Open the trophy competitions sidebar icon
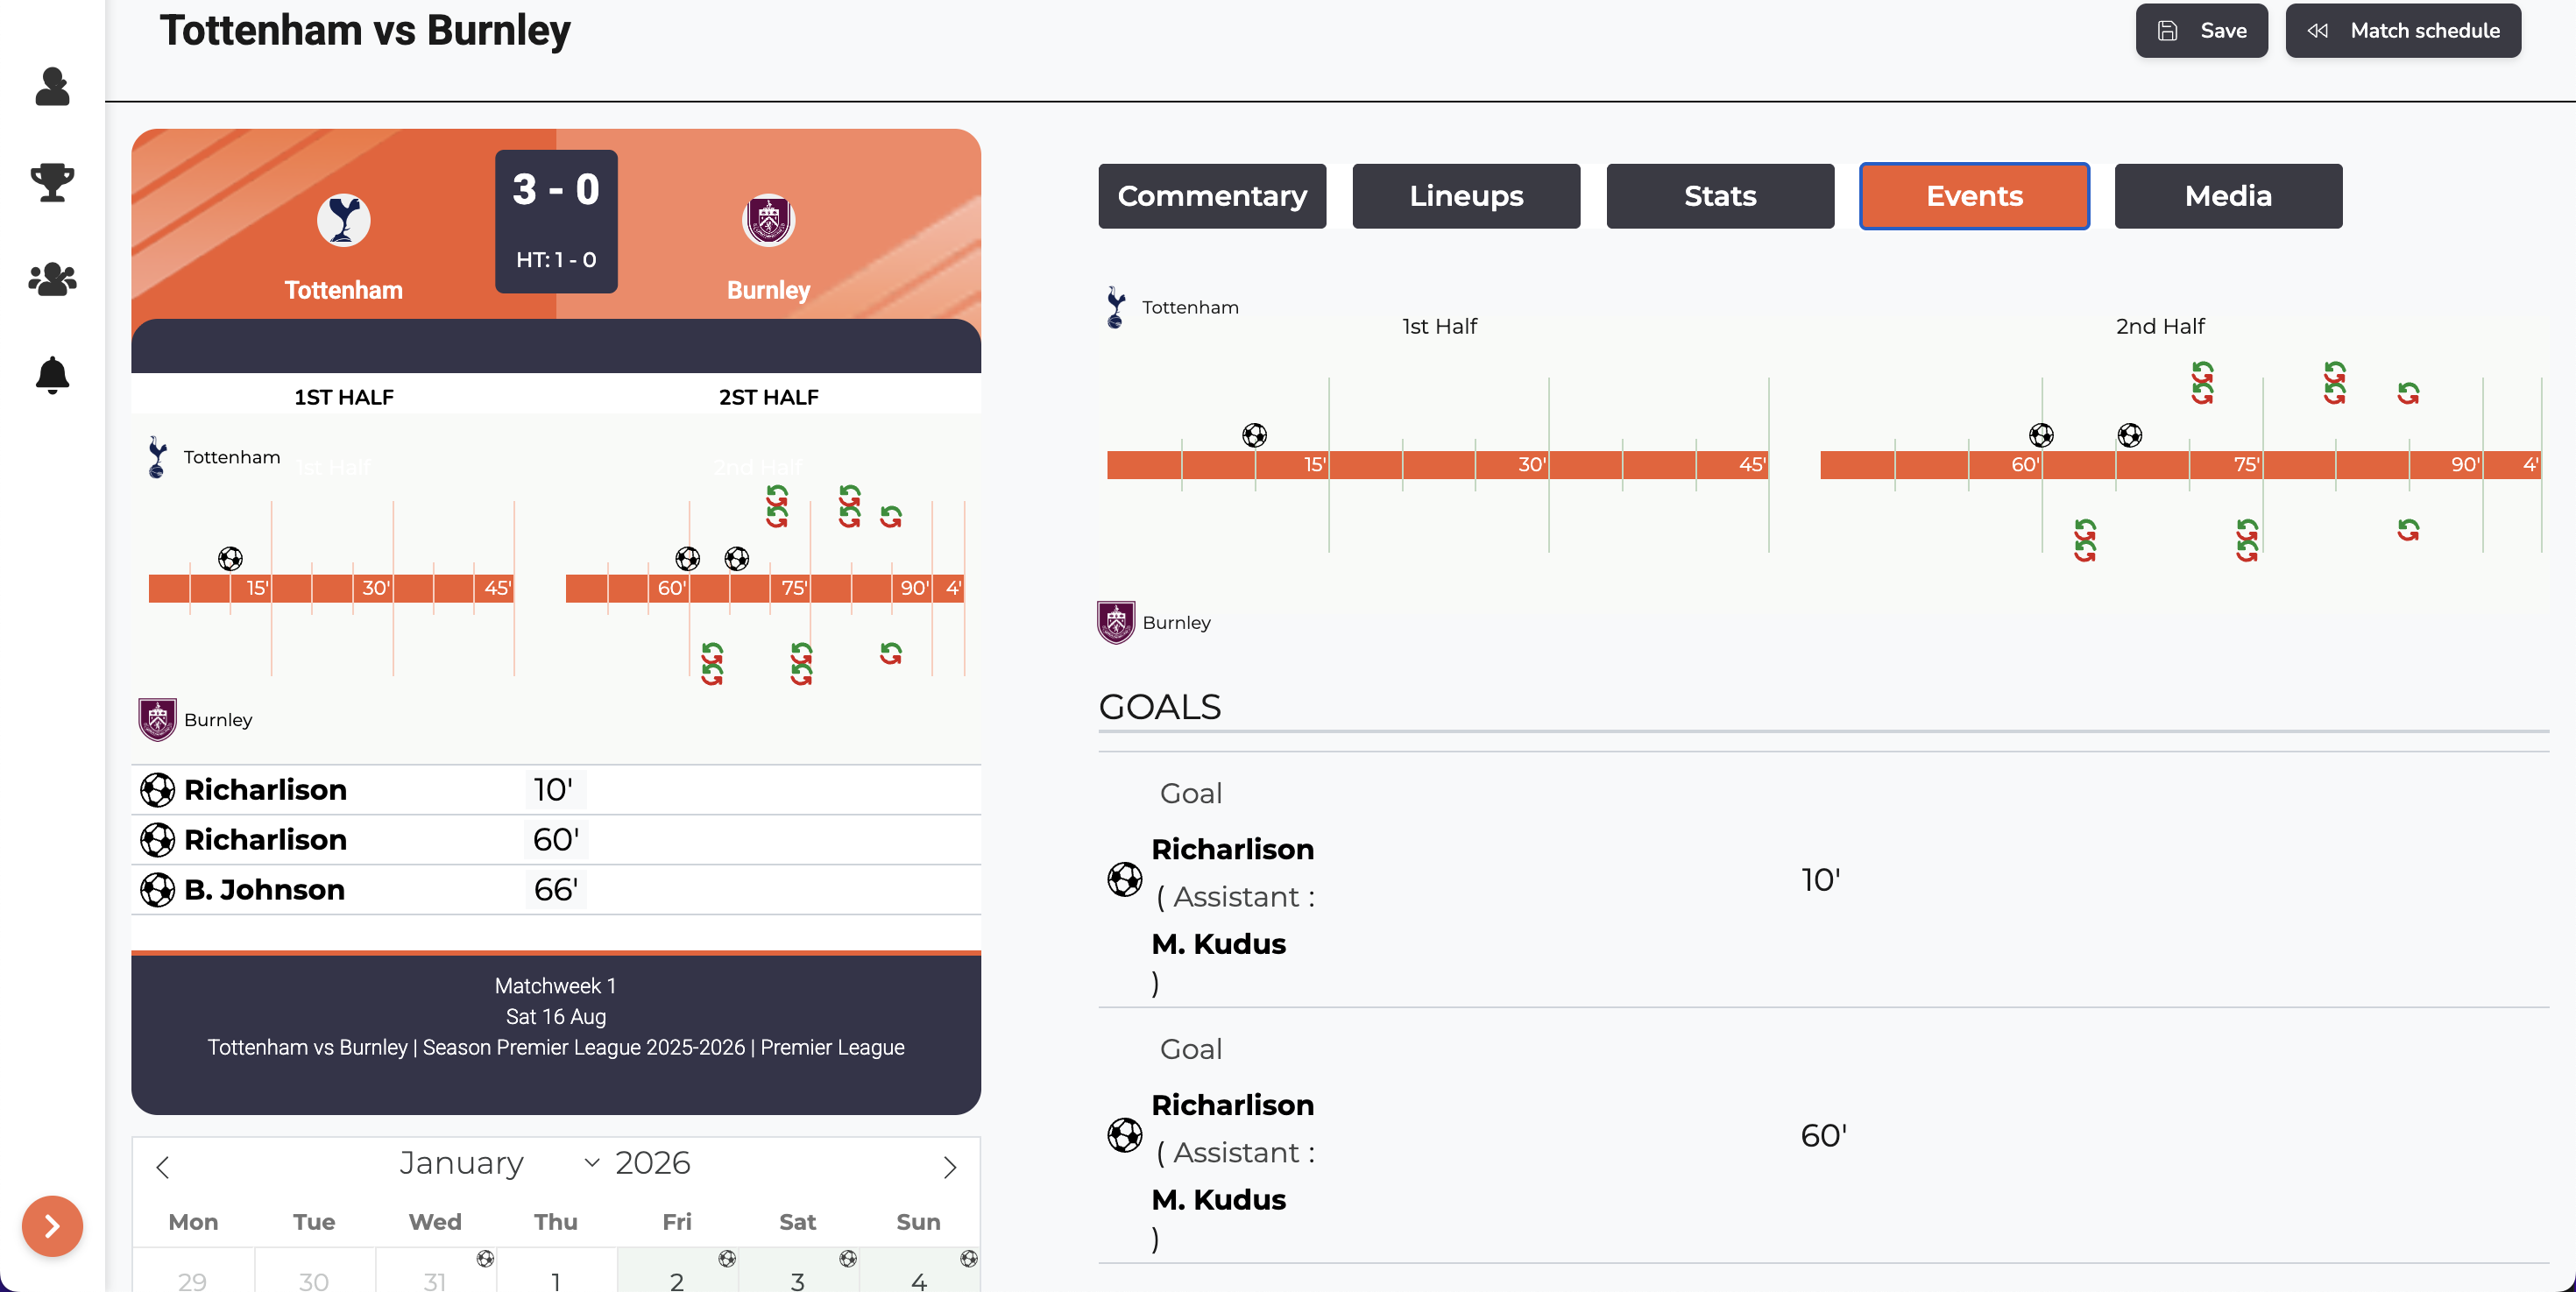2576x1292 pixels. (52, 183)
